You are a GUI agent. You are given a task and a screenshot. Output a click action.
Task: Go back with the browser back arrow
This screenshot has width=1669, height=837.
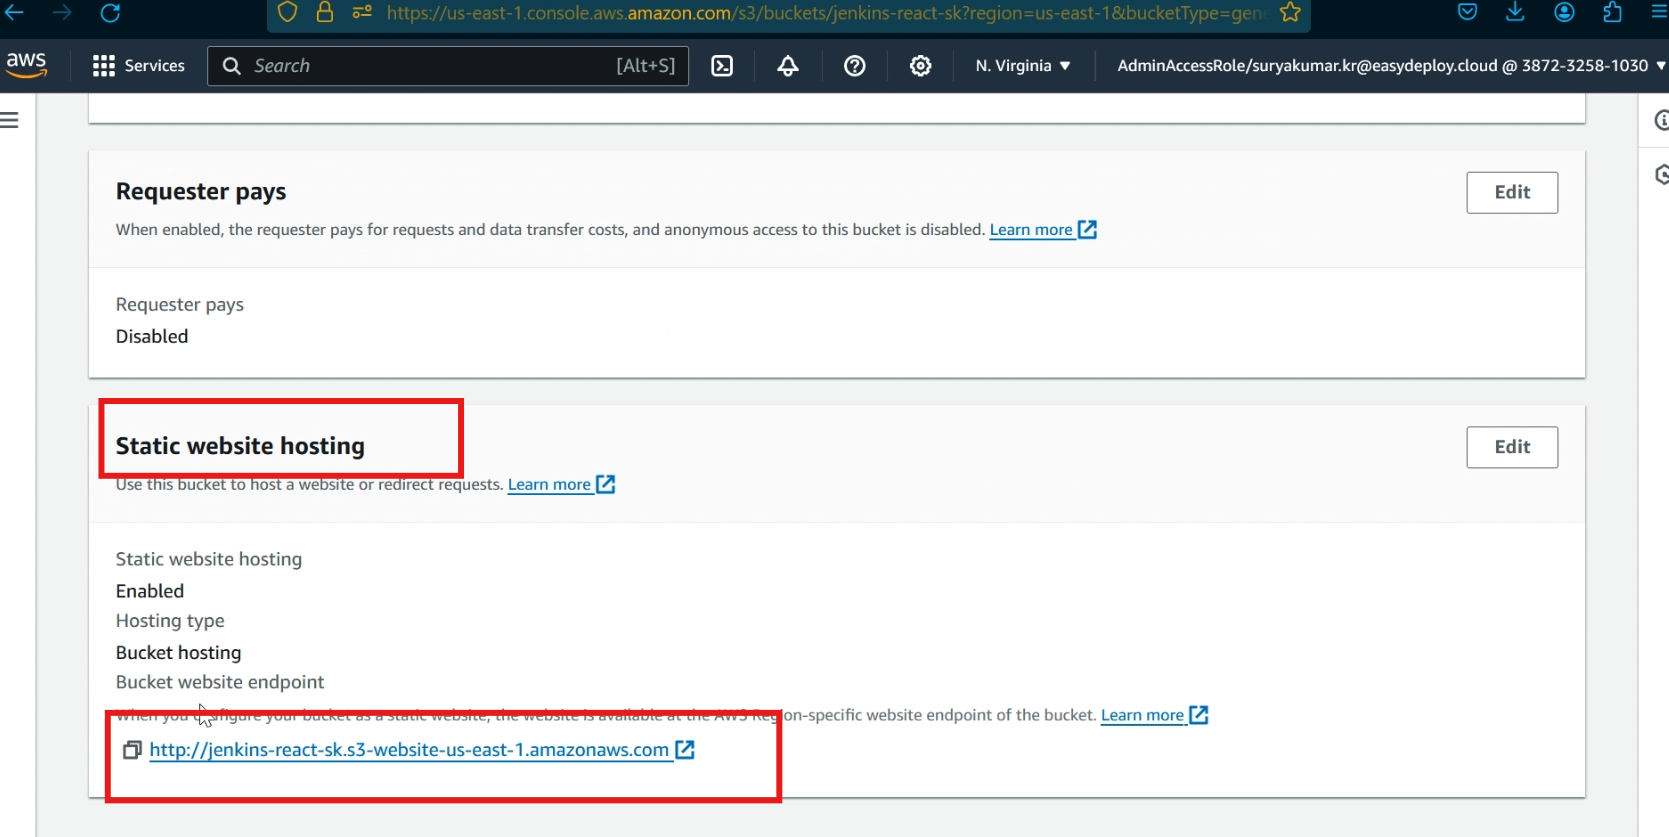pyautogui.click(x=14, y=12)
